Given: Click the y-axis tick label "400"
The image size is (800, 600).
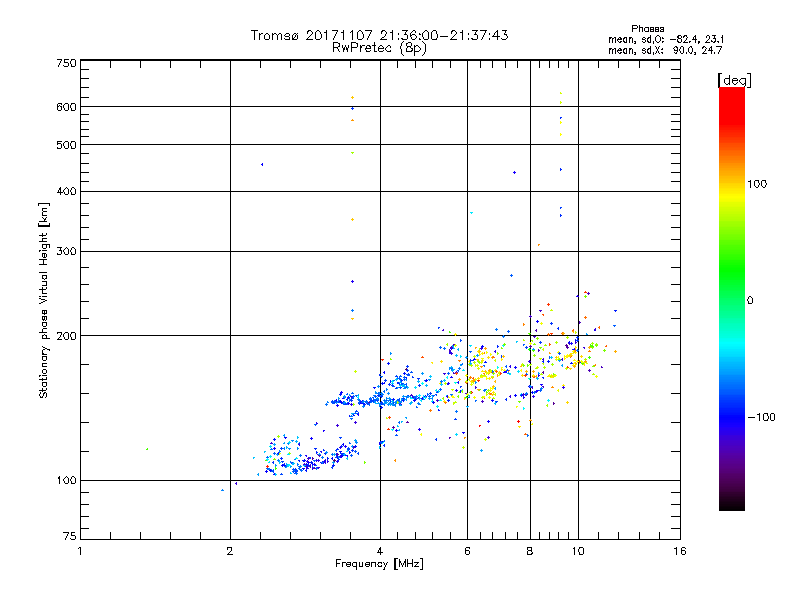Looking at the screenshot, I should pyautogui.click(x=66, y=191).
